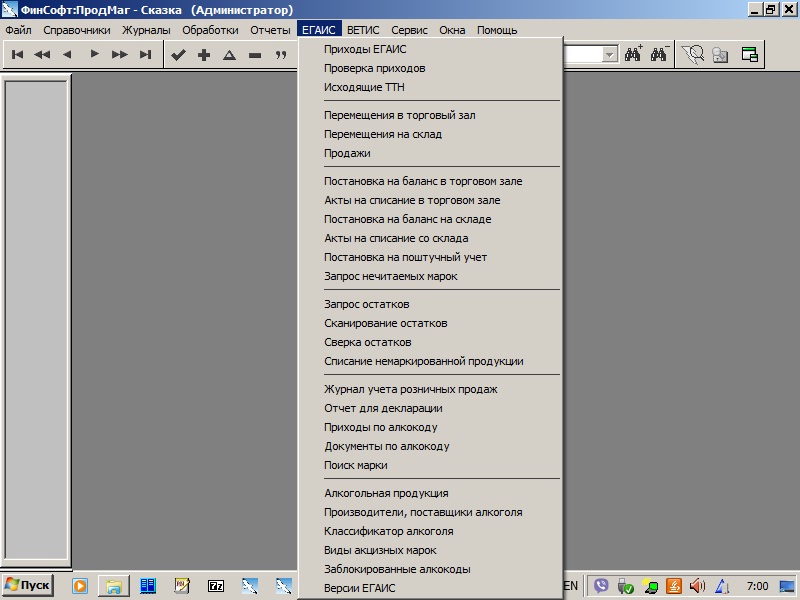This screenshot has height=600, width=800.
Task: Click the greyed-out toolbar icon beside the magnifier
Action: tap(720, 55)
